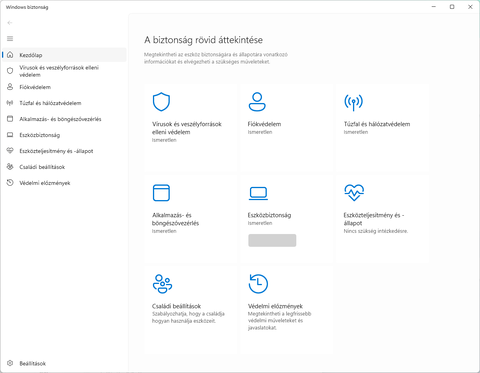Click the large firewall antenna icon
The height and width of the screenshot is (373, 480).
point(353,102)
